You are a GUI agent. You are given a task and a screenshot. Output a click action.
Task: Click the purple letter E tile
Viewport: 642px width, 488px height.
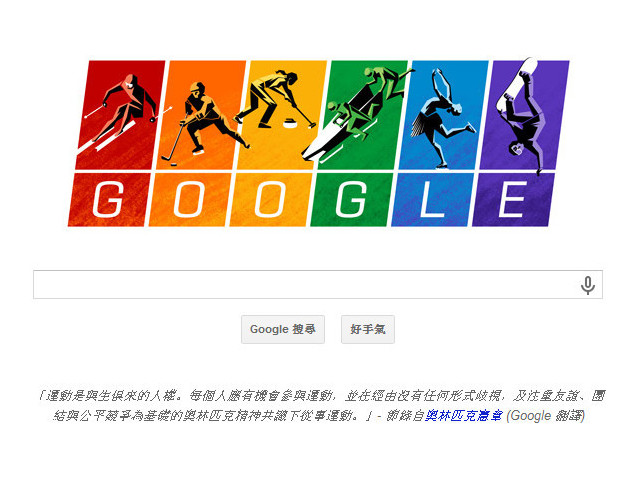pos(513,199)
